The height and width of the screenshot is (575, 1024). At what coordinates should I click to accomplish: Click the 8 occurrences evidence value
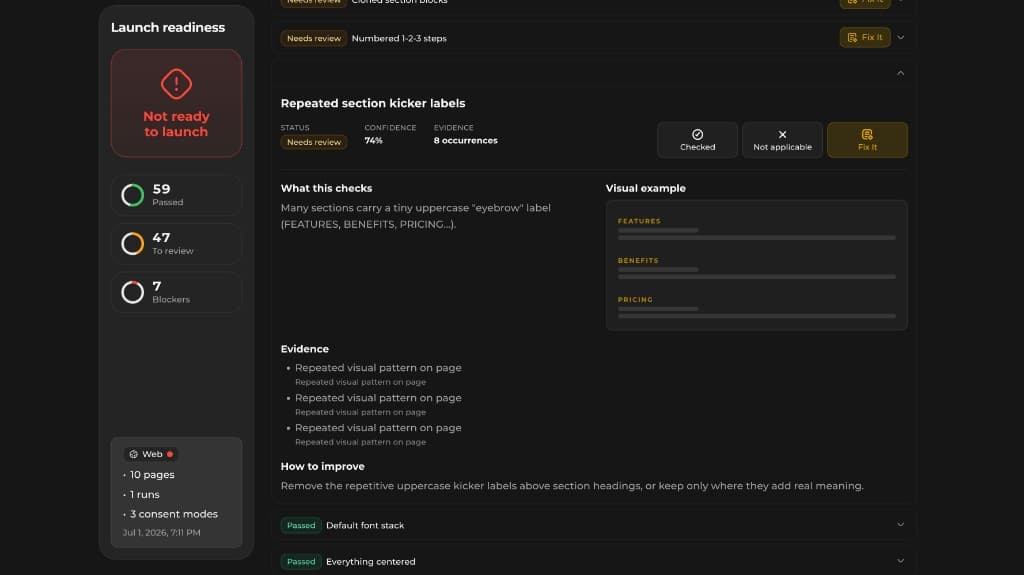pyautogui.click(x=466, y=140)
